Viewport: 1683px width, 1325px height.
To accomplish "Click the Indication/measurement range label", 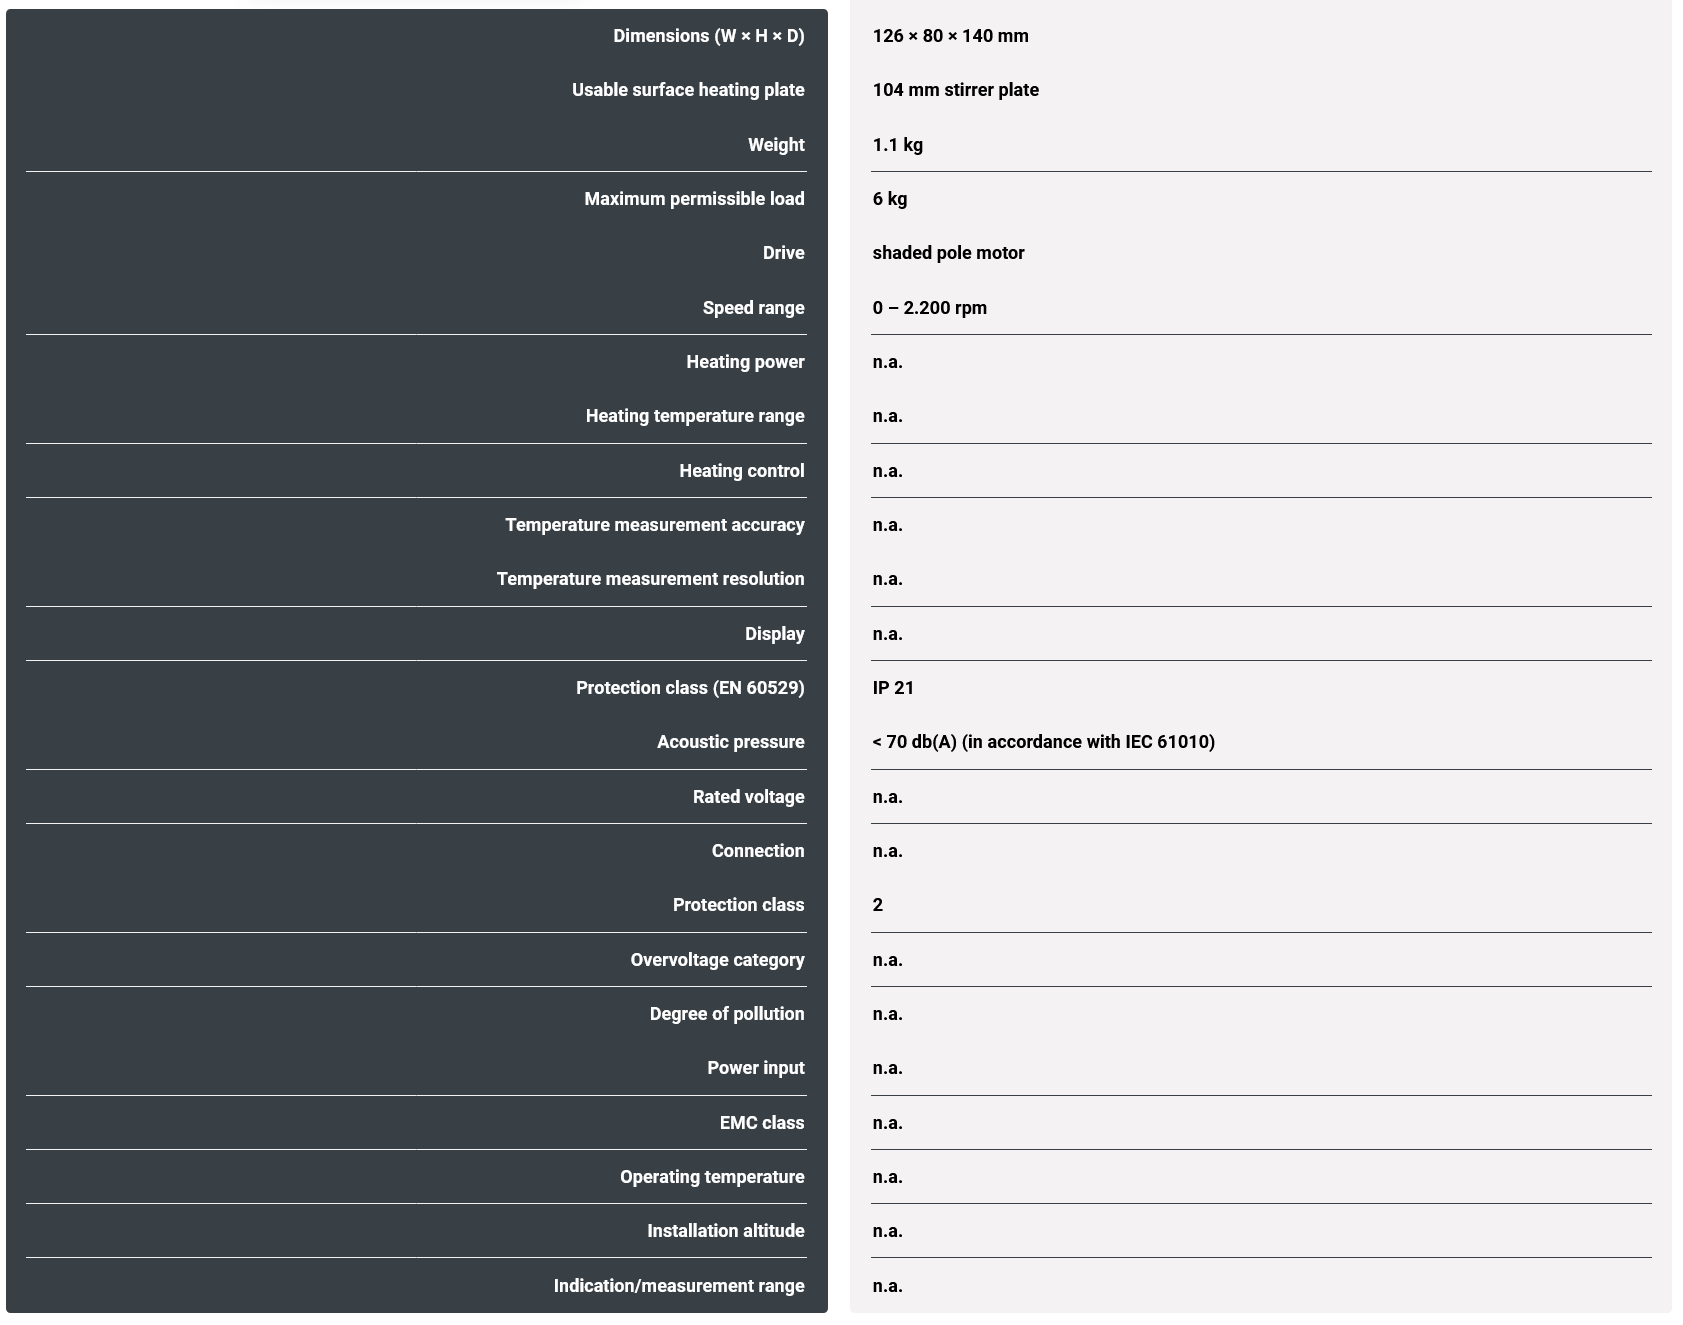I will pyautogui.click(x=679, y=1286).
